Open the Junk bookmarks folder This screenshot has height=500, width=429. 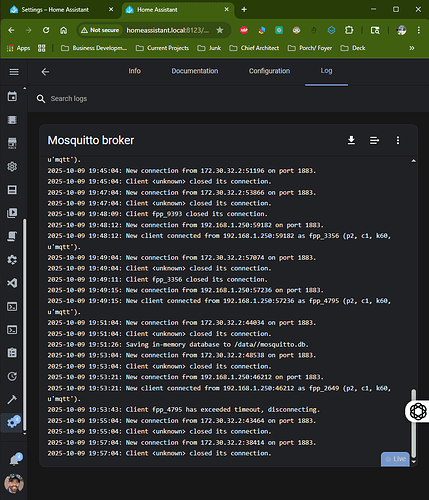point(209,48)
